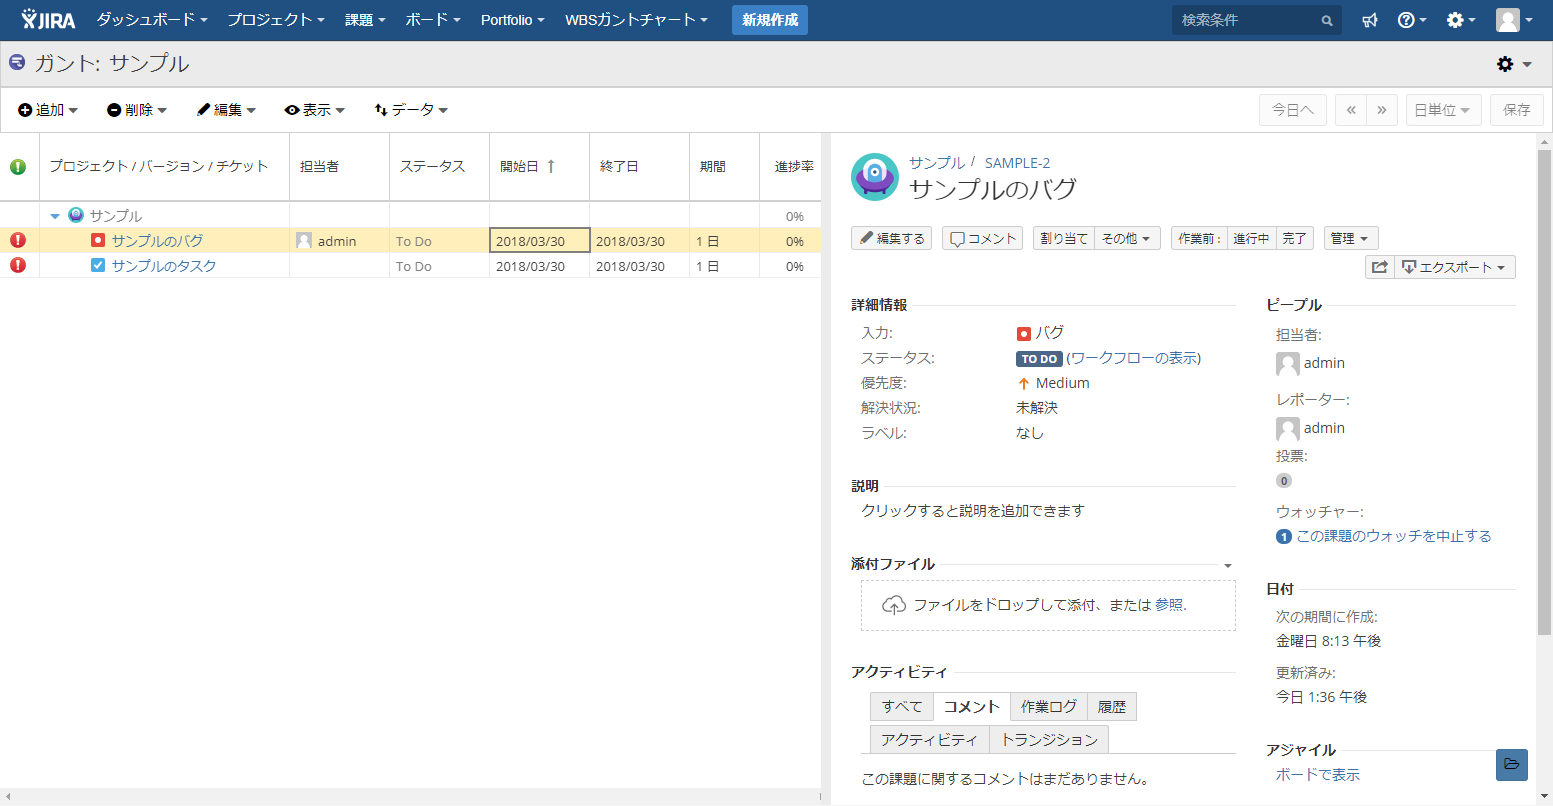This screenshot has width=1553, height=806.
Task: Open the 日単位 scale dropdown
Action: click(1443, 110)
